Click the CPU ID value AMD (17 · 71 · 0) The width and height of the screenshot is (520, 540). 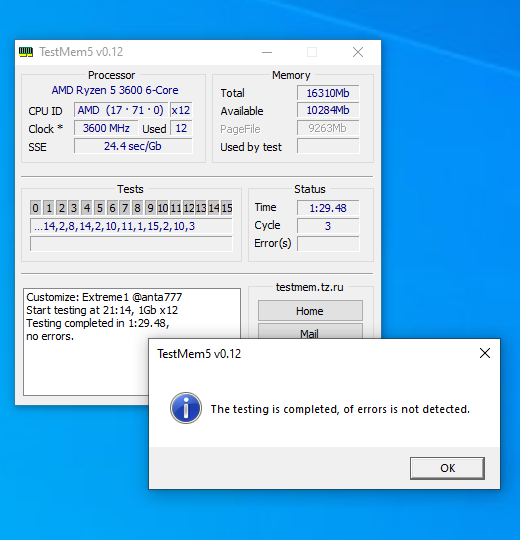pos(121,110)
